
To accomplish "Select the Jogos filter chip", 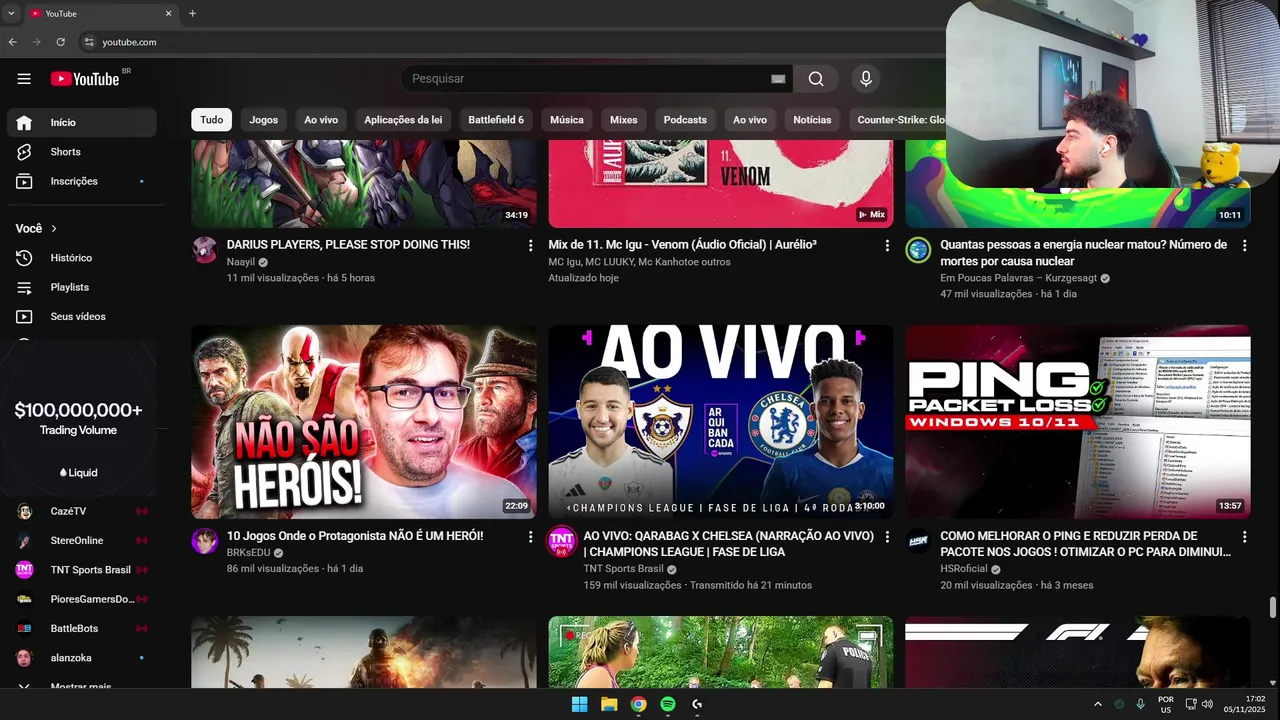I will (264, 120).
